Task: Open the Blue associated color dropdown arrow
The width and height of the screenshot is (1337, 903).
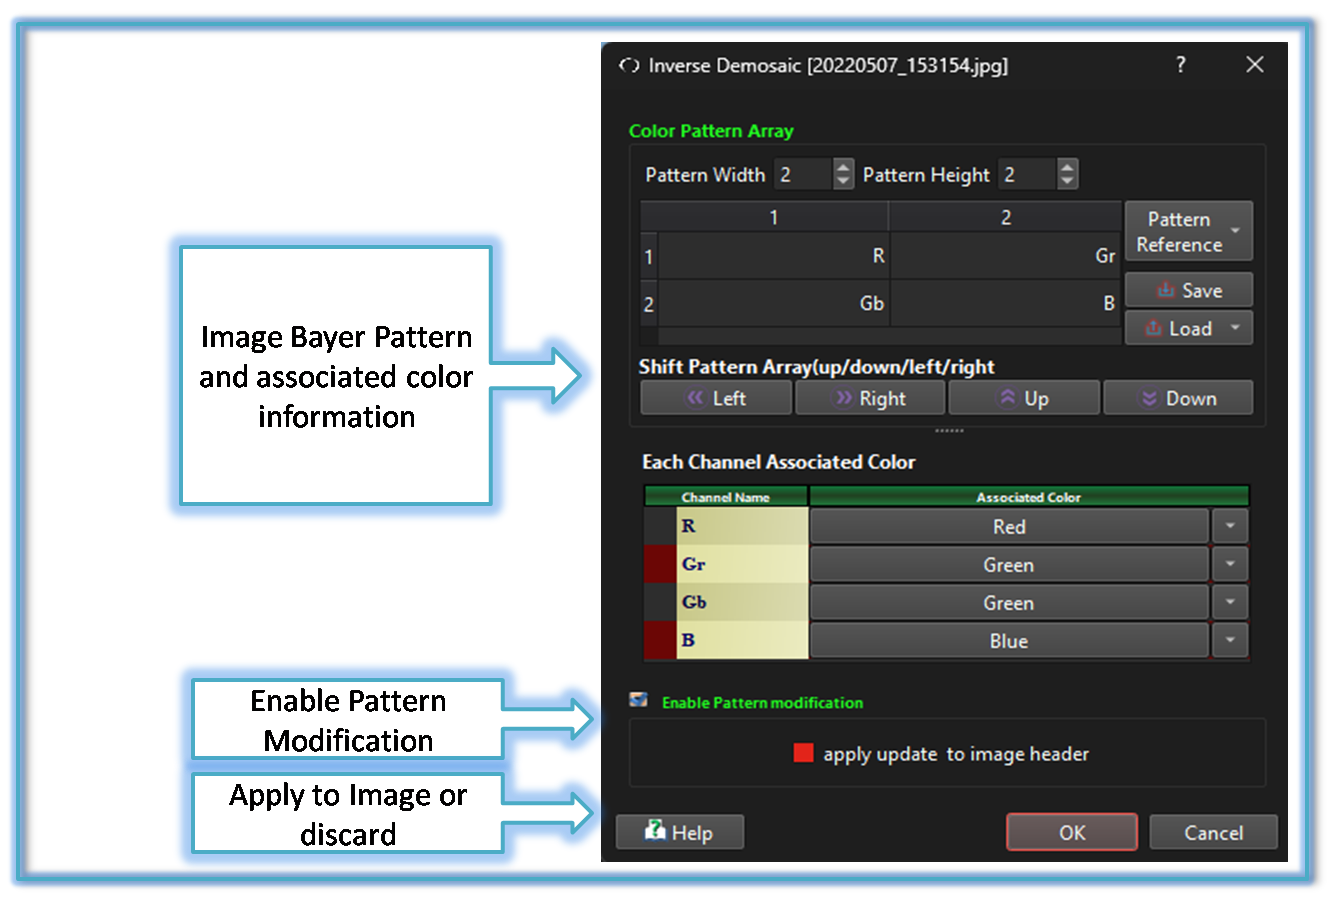Action: (x=1230, y=640)
